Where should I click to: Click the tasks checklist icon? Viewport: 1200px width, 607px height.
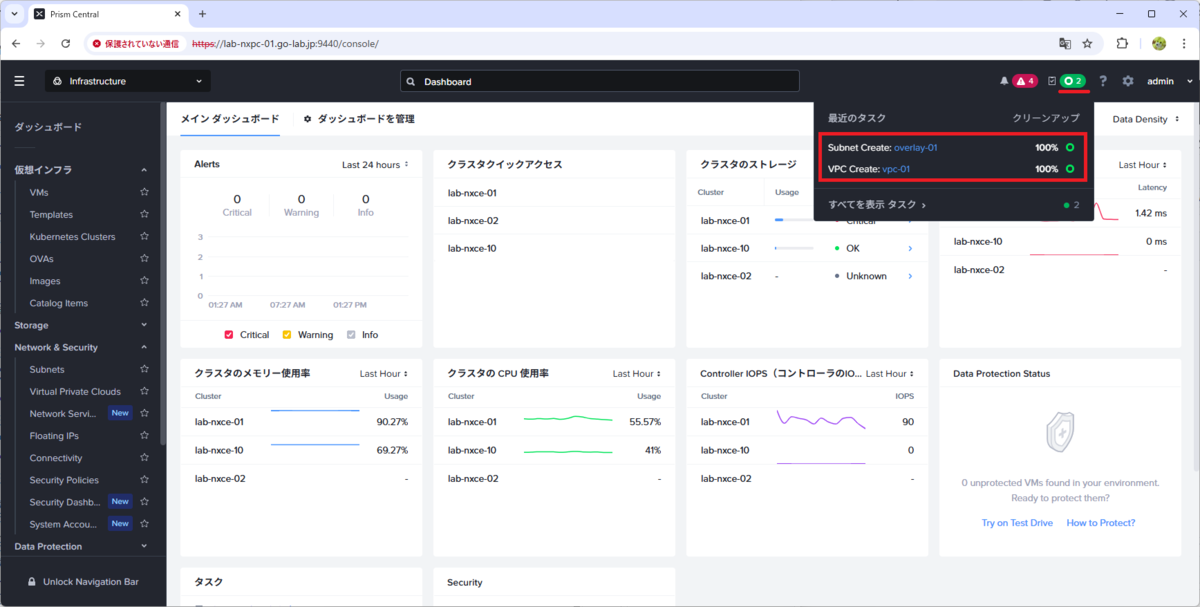click(x=1052, y=81)
